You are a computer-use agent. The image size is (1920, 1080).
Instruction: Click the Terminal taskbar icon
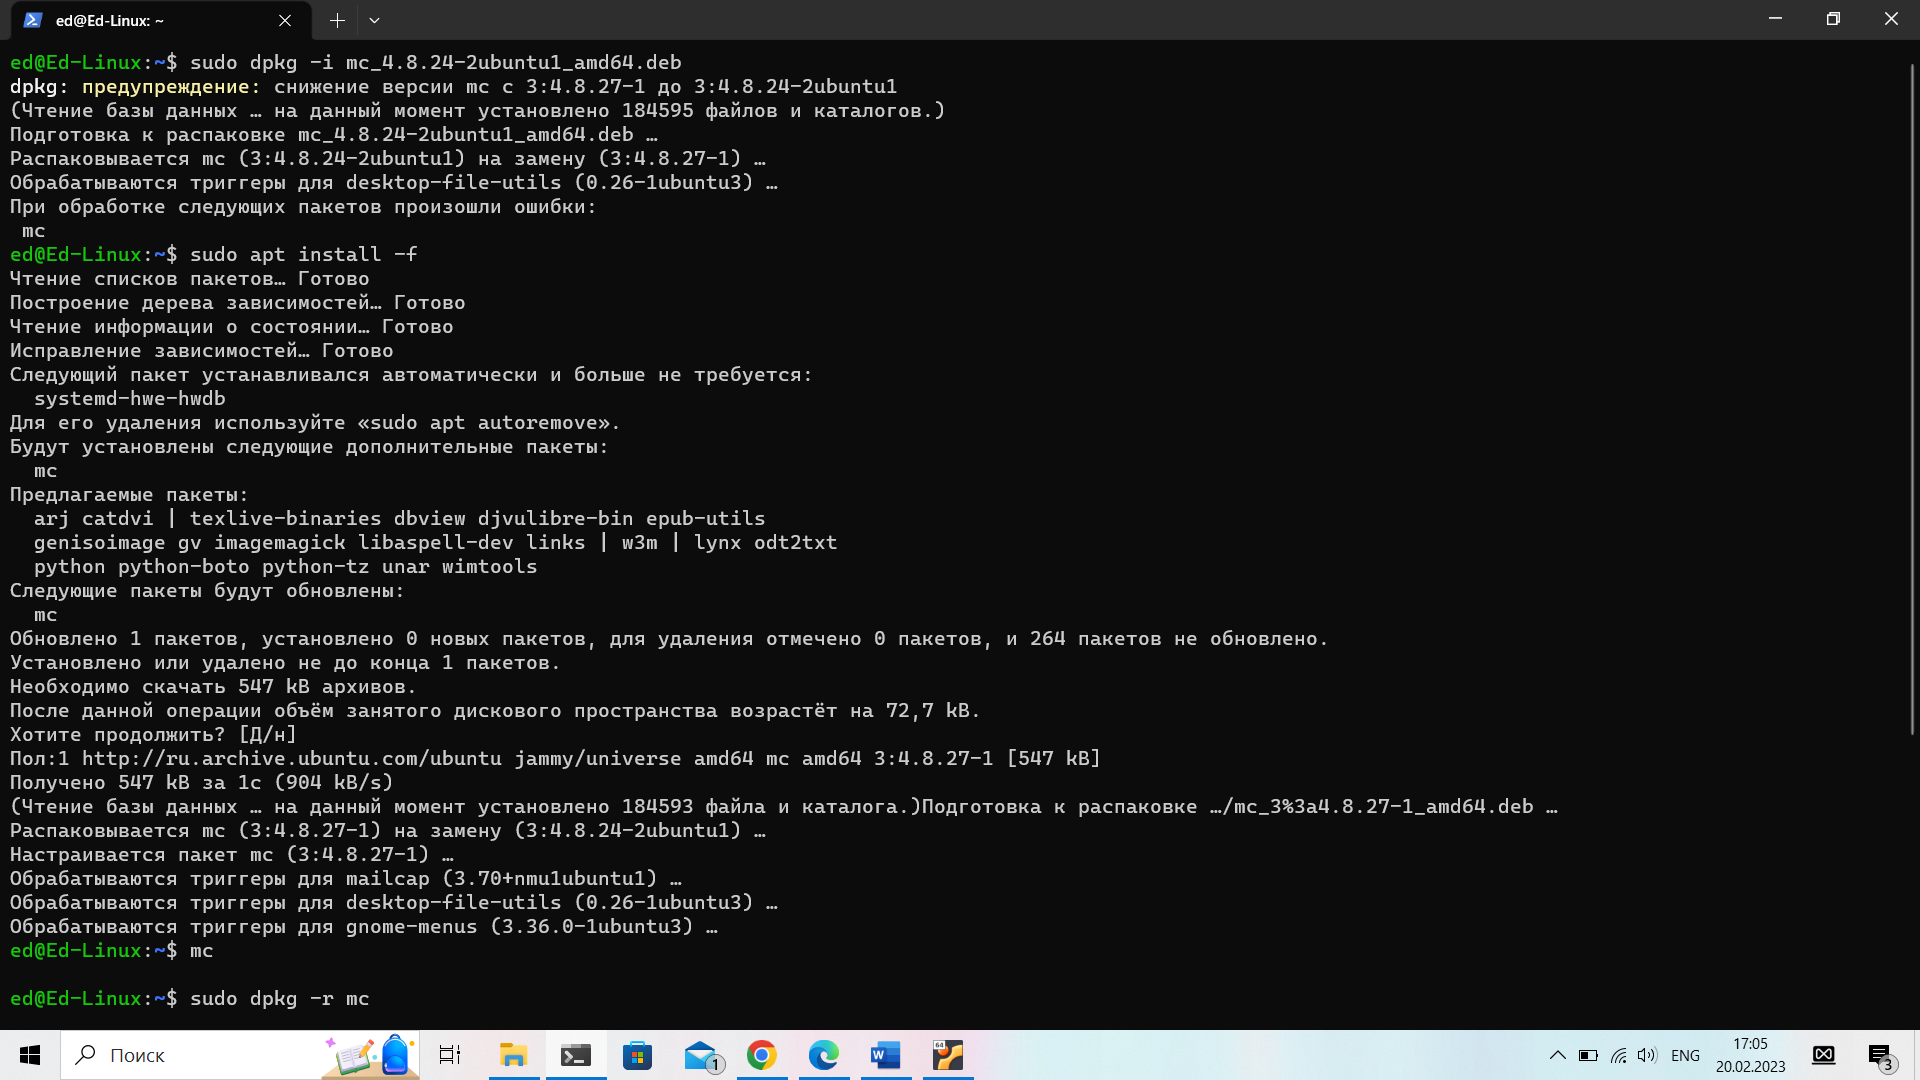pos(575,1055)
